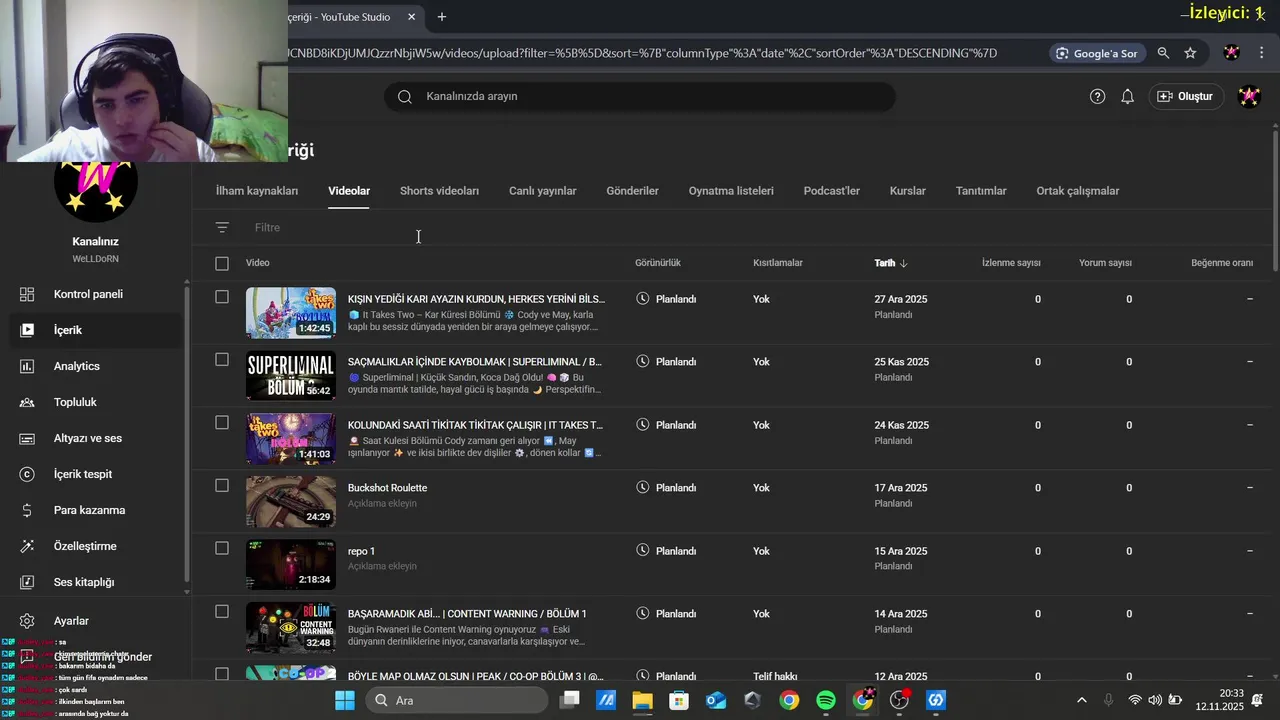Open the Buckshot Roulette video title
The image size is (1280, 720).
click(387, 488)
